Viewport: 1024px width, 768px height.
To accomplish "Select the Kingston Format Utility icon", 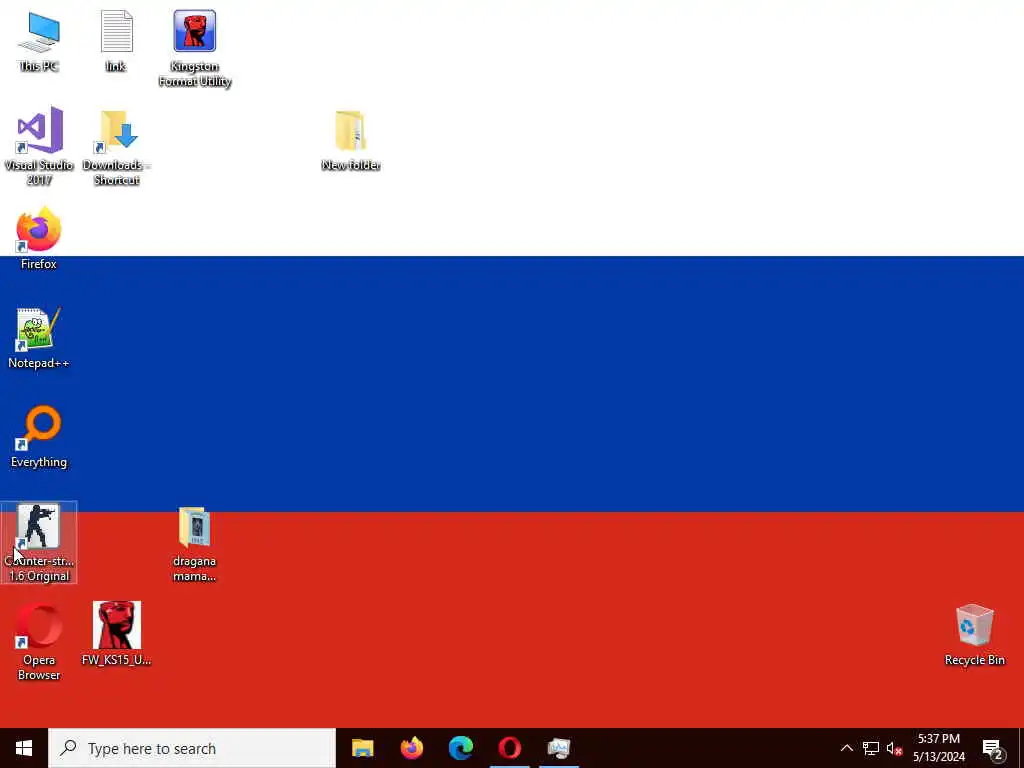I will (195, 48).
